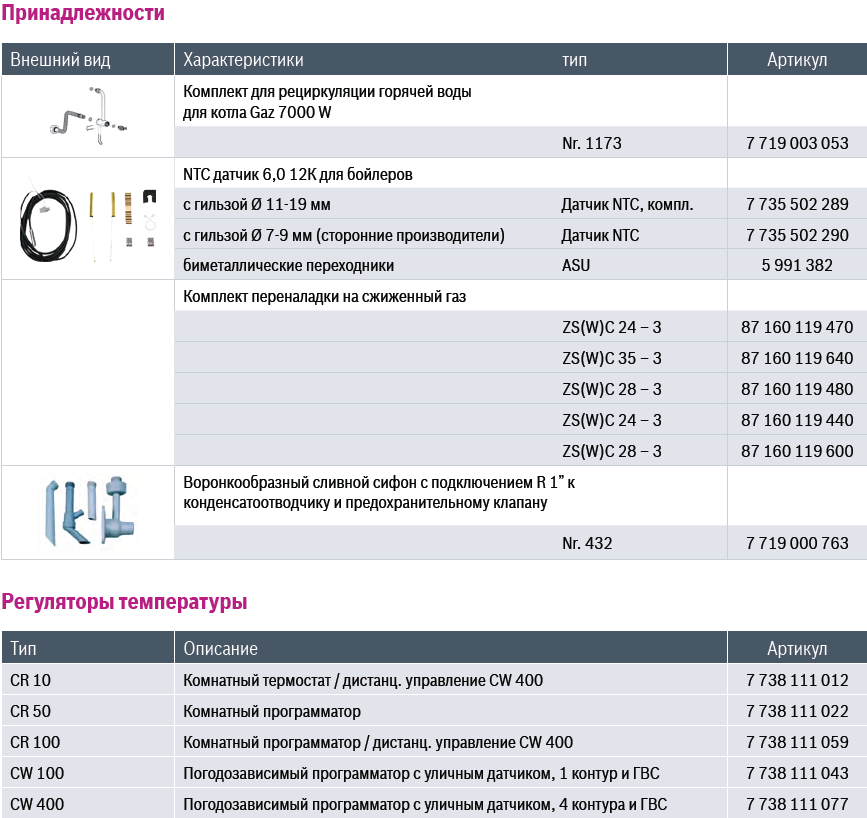The image size is (867, 818).
Task: Select description 'Комнатный программатор' of CR 50
Action: (x=272, y=712)
